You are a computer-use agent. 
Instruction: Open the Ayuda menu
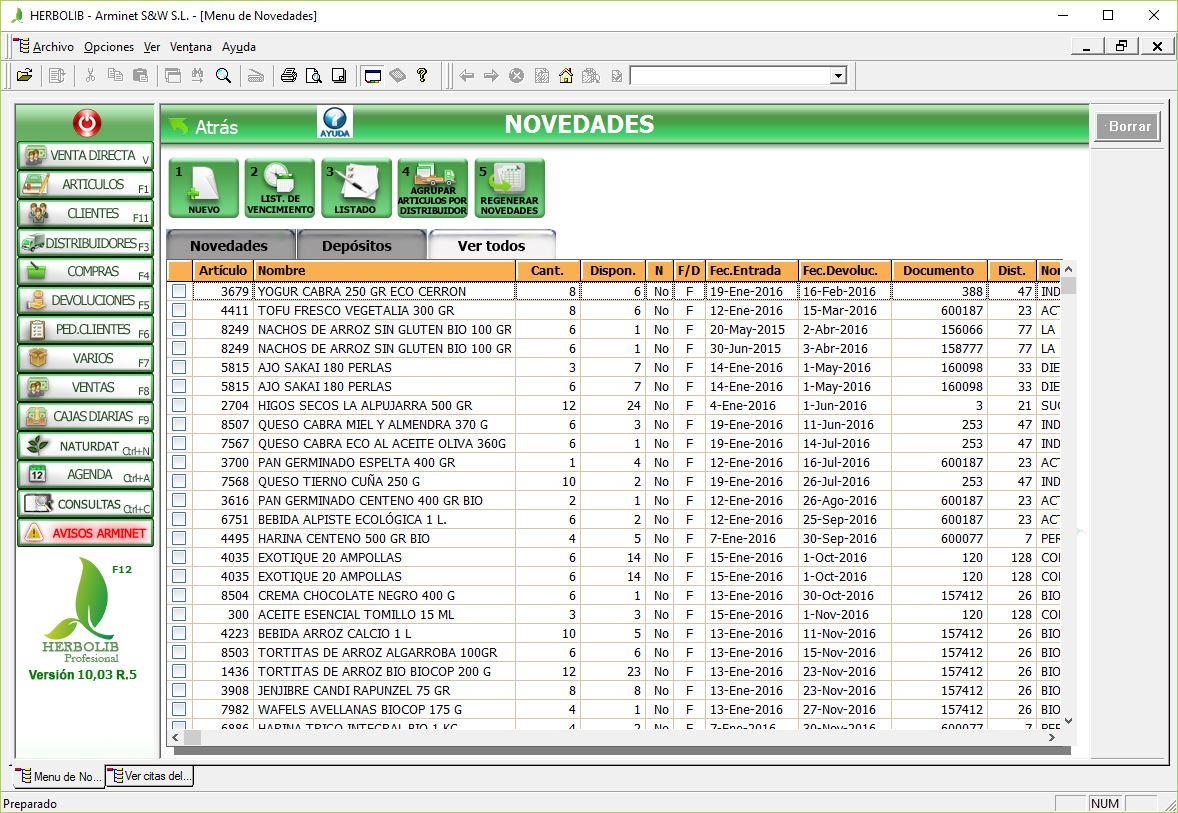coord(239,47)
